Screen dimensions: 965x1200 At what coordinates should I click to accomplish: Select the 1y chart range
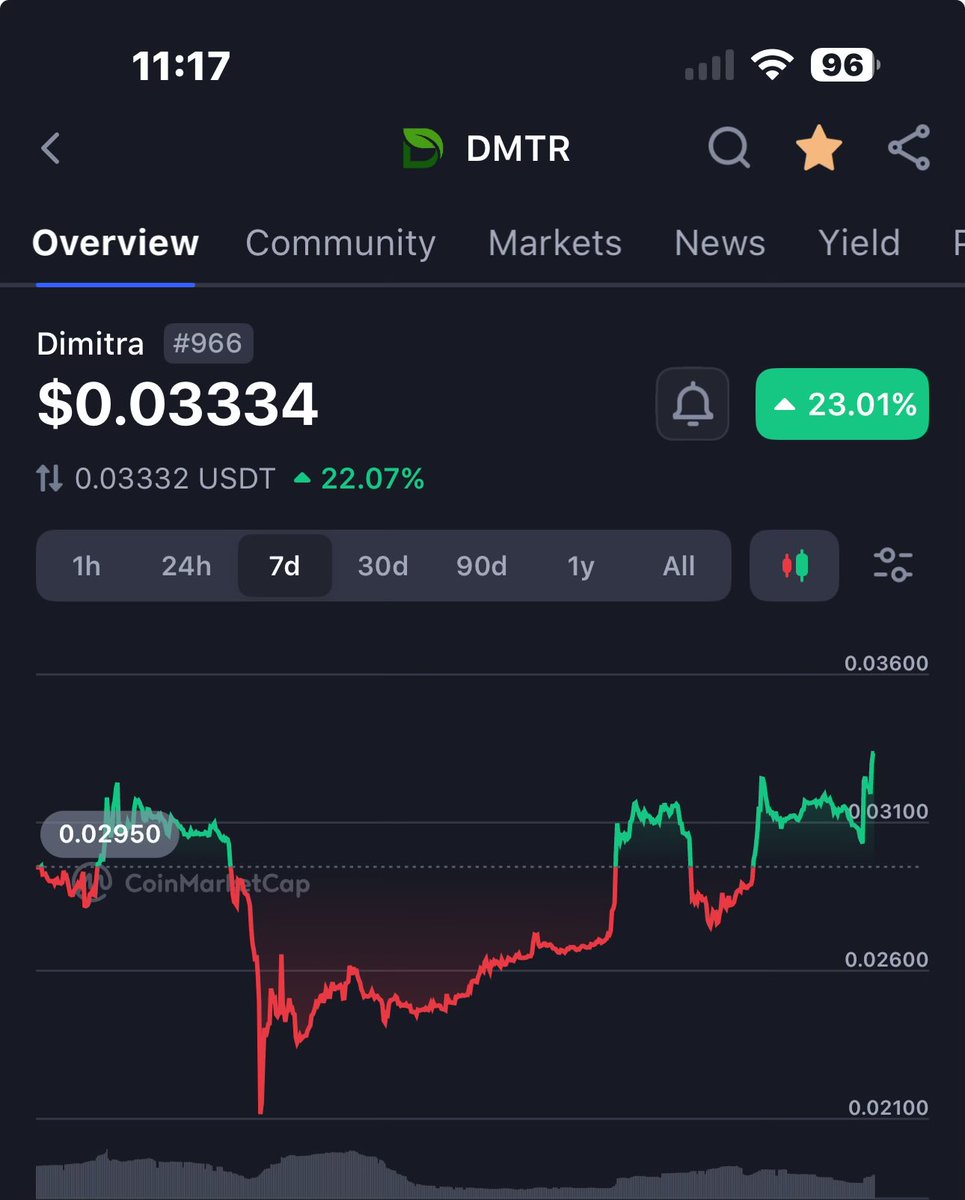pyautogui.click(x=580, y=566)
